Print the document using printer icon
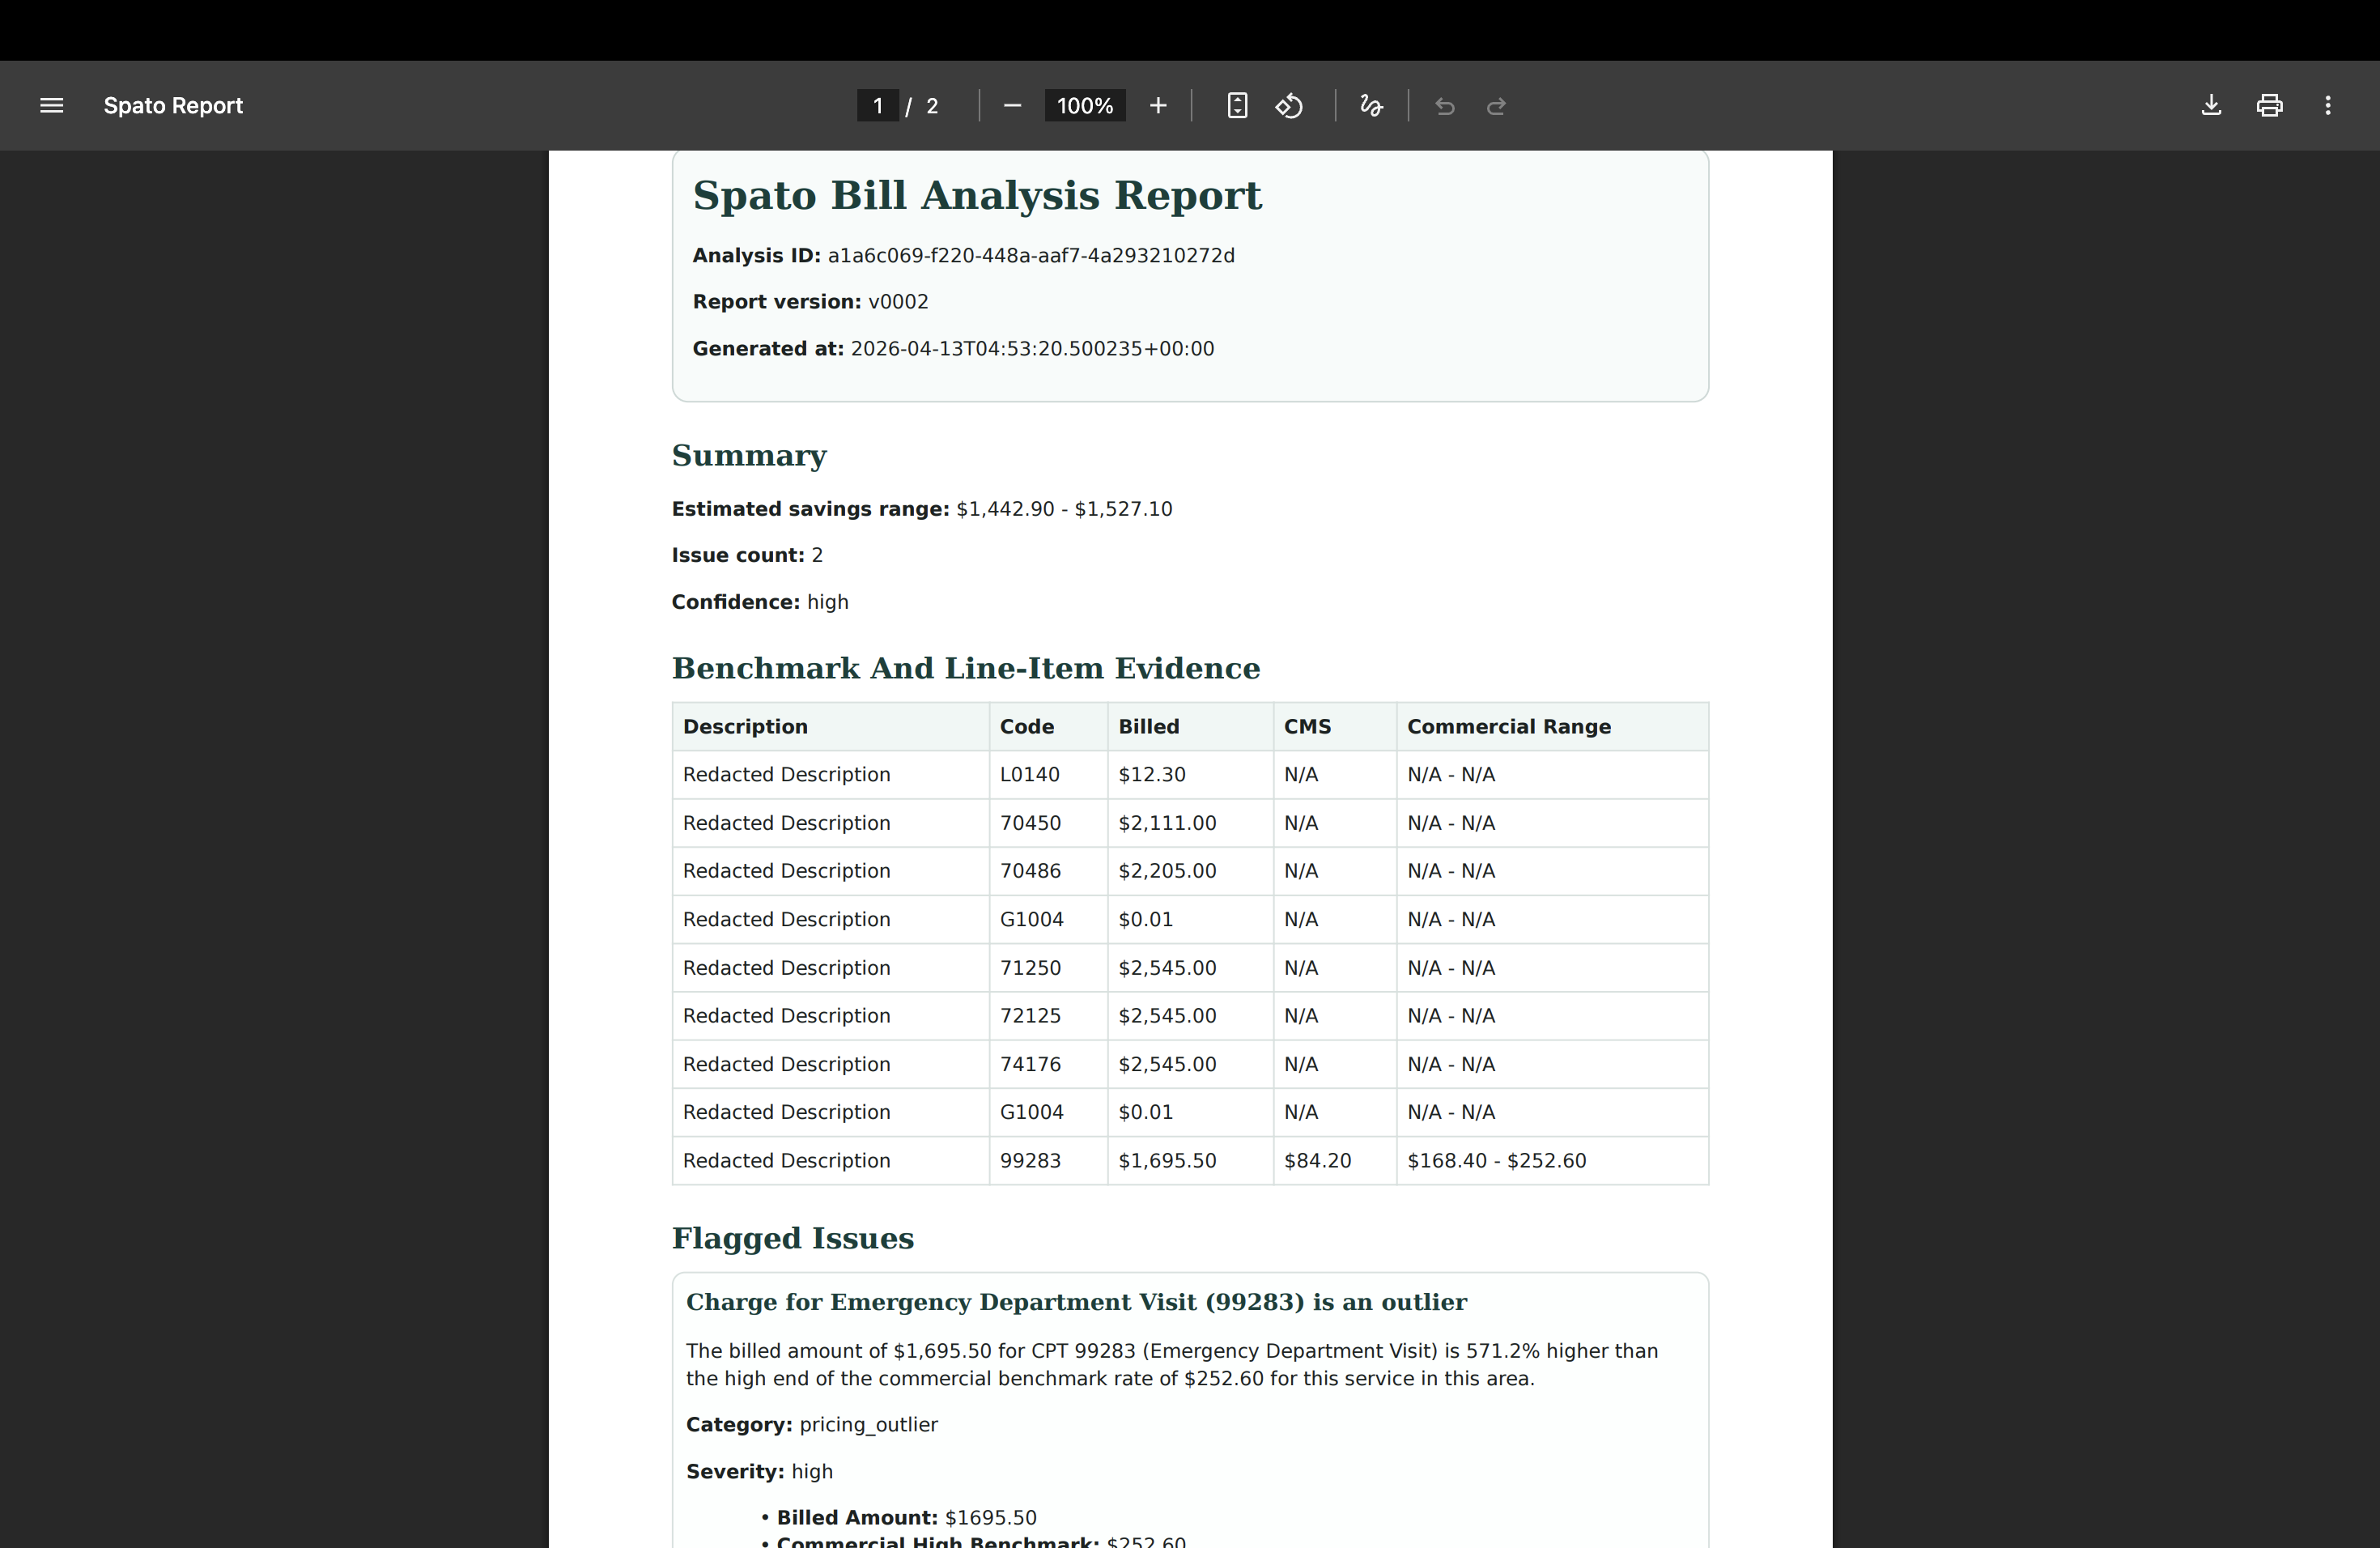This screenshot has height=1548, width=2380. pyautogui.click(x=2269, y=106)
